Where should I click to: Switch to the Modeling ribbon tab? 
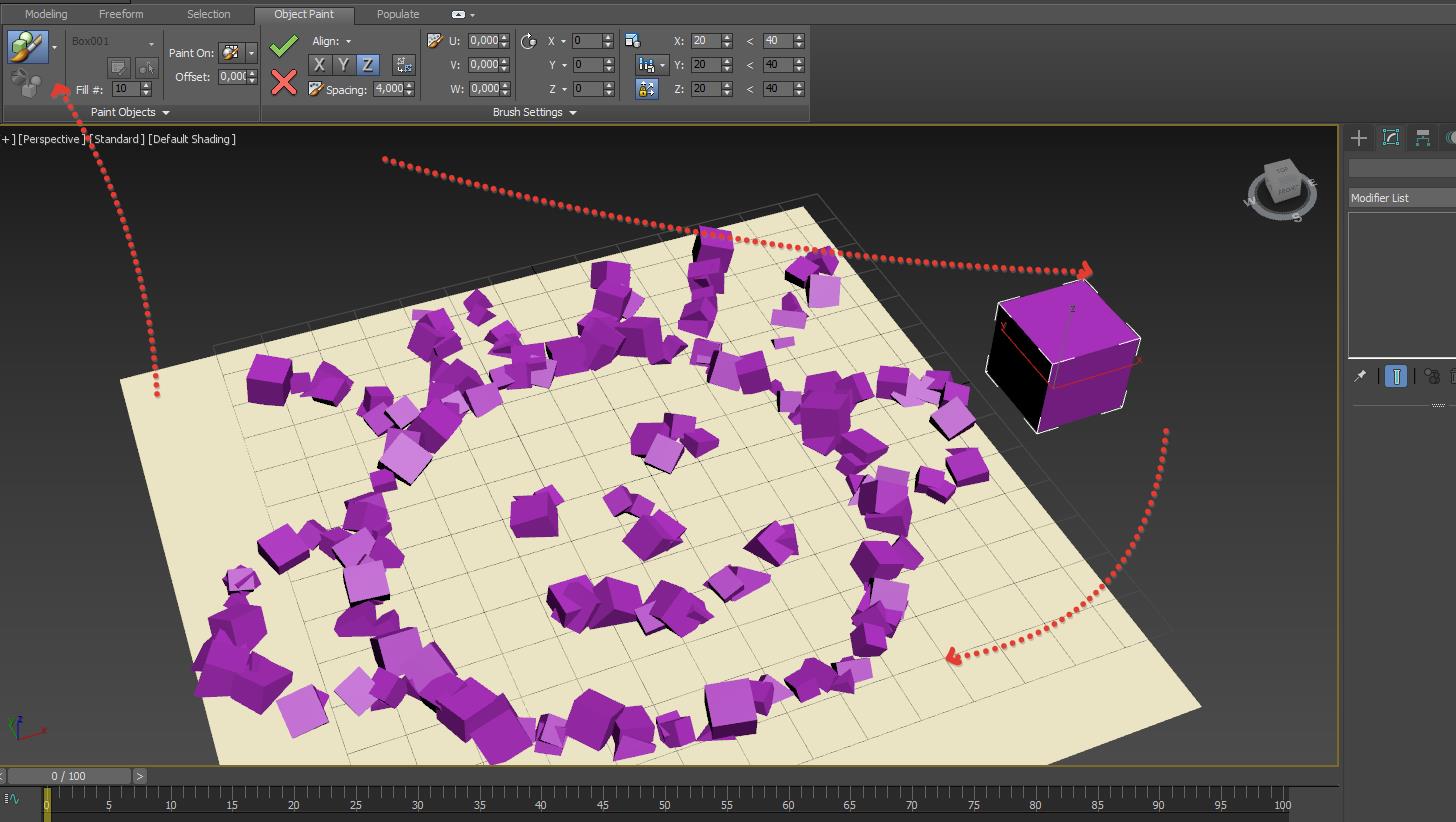[x=46, y=14]
